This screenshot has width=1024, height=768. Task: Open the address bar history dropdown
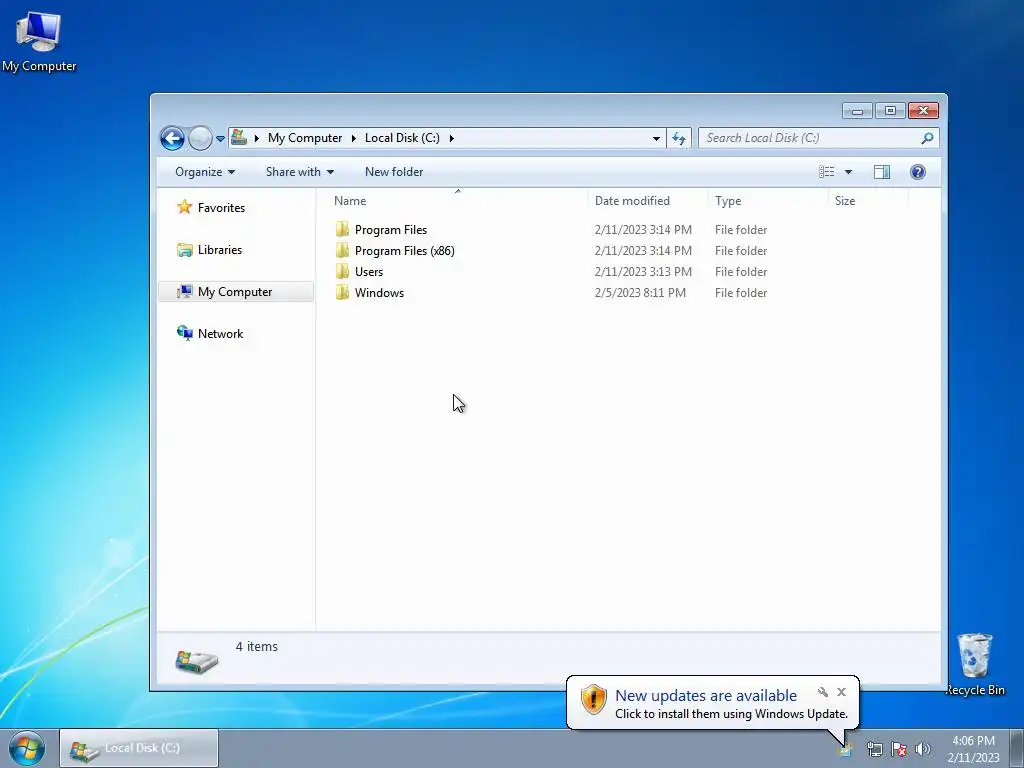[x=656, y=138]
